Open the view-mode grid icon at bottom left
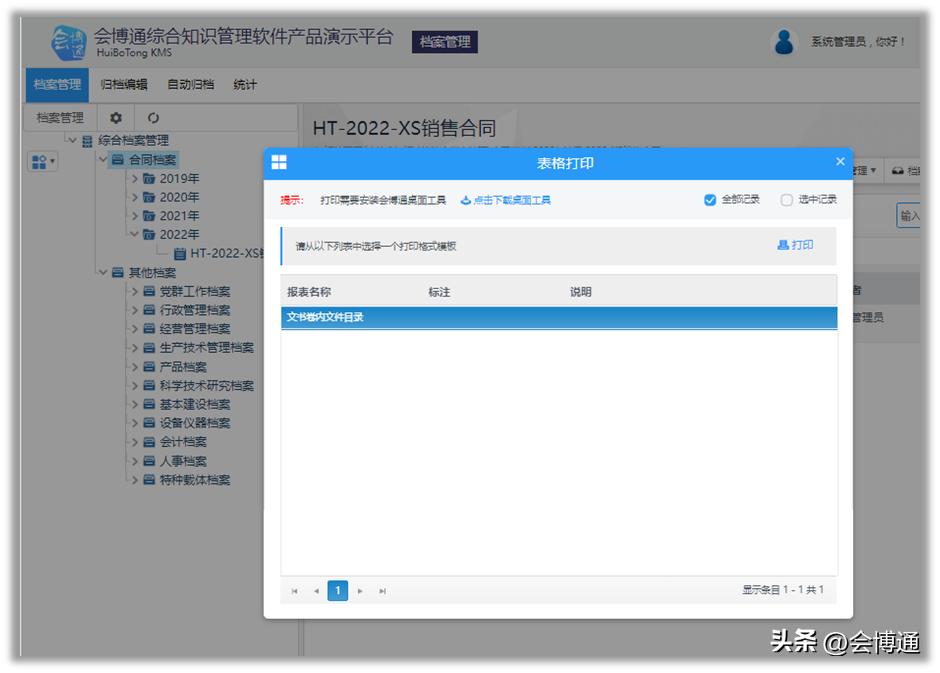 (40, 162)
